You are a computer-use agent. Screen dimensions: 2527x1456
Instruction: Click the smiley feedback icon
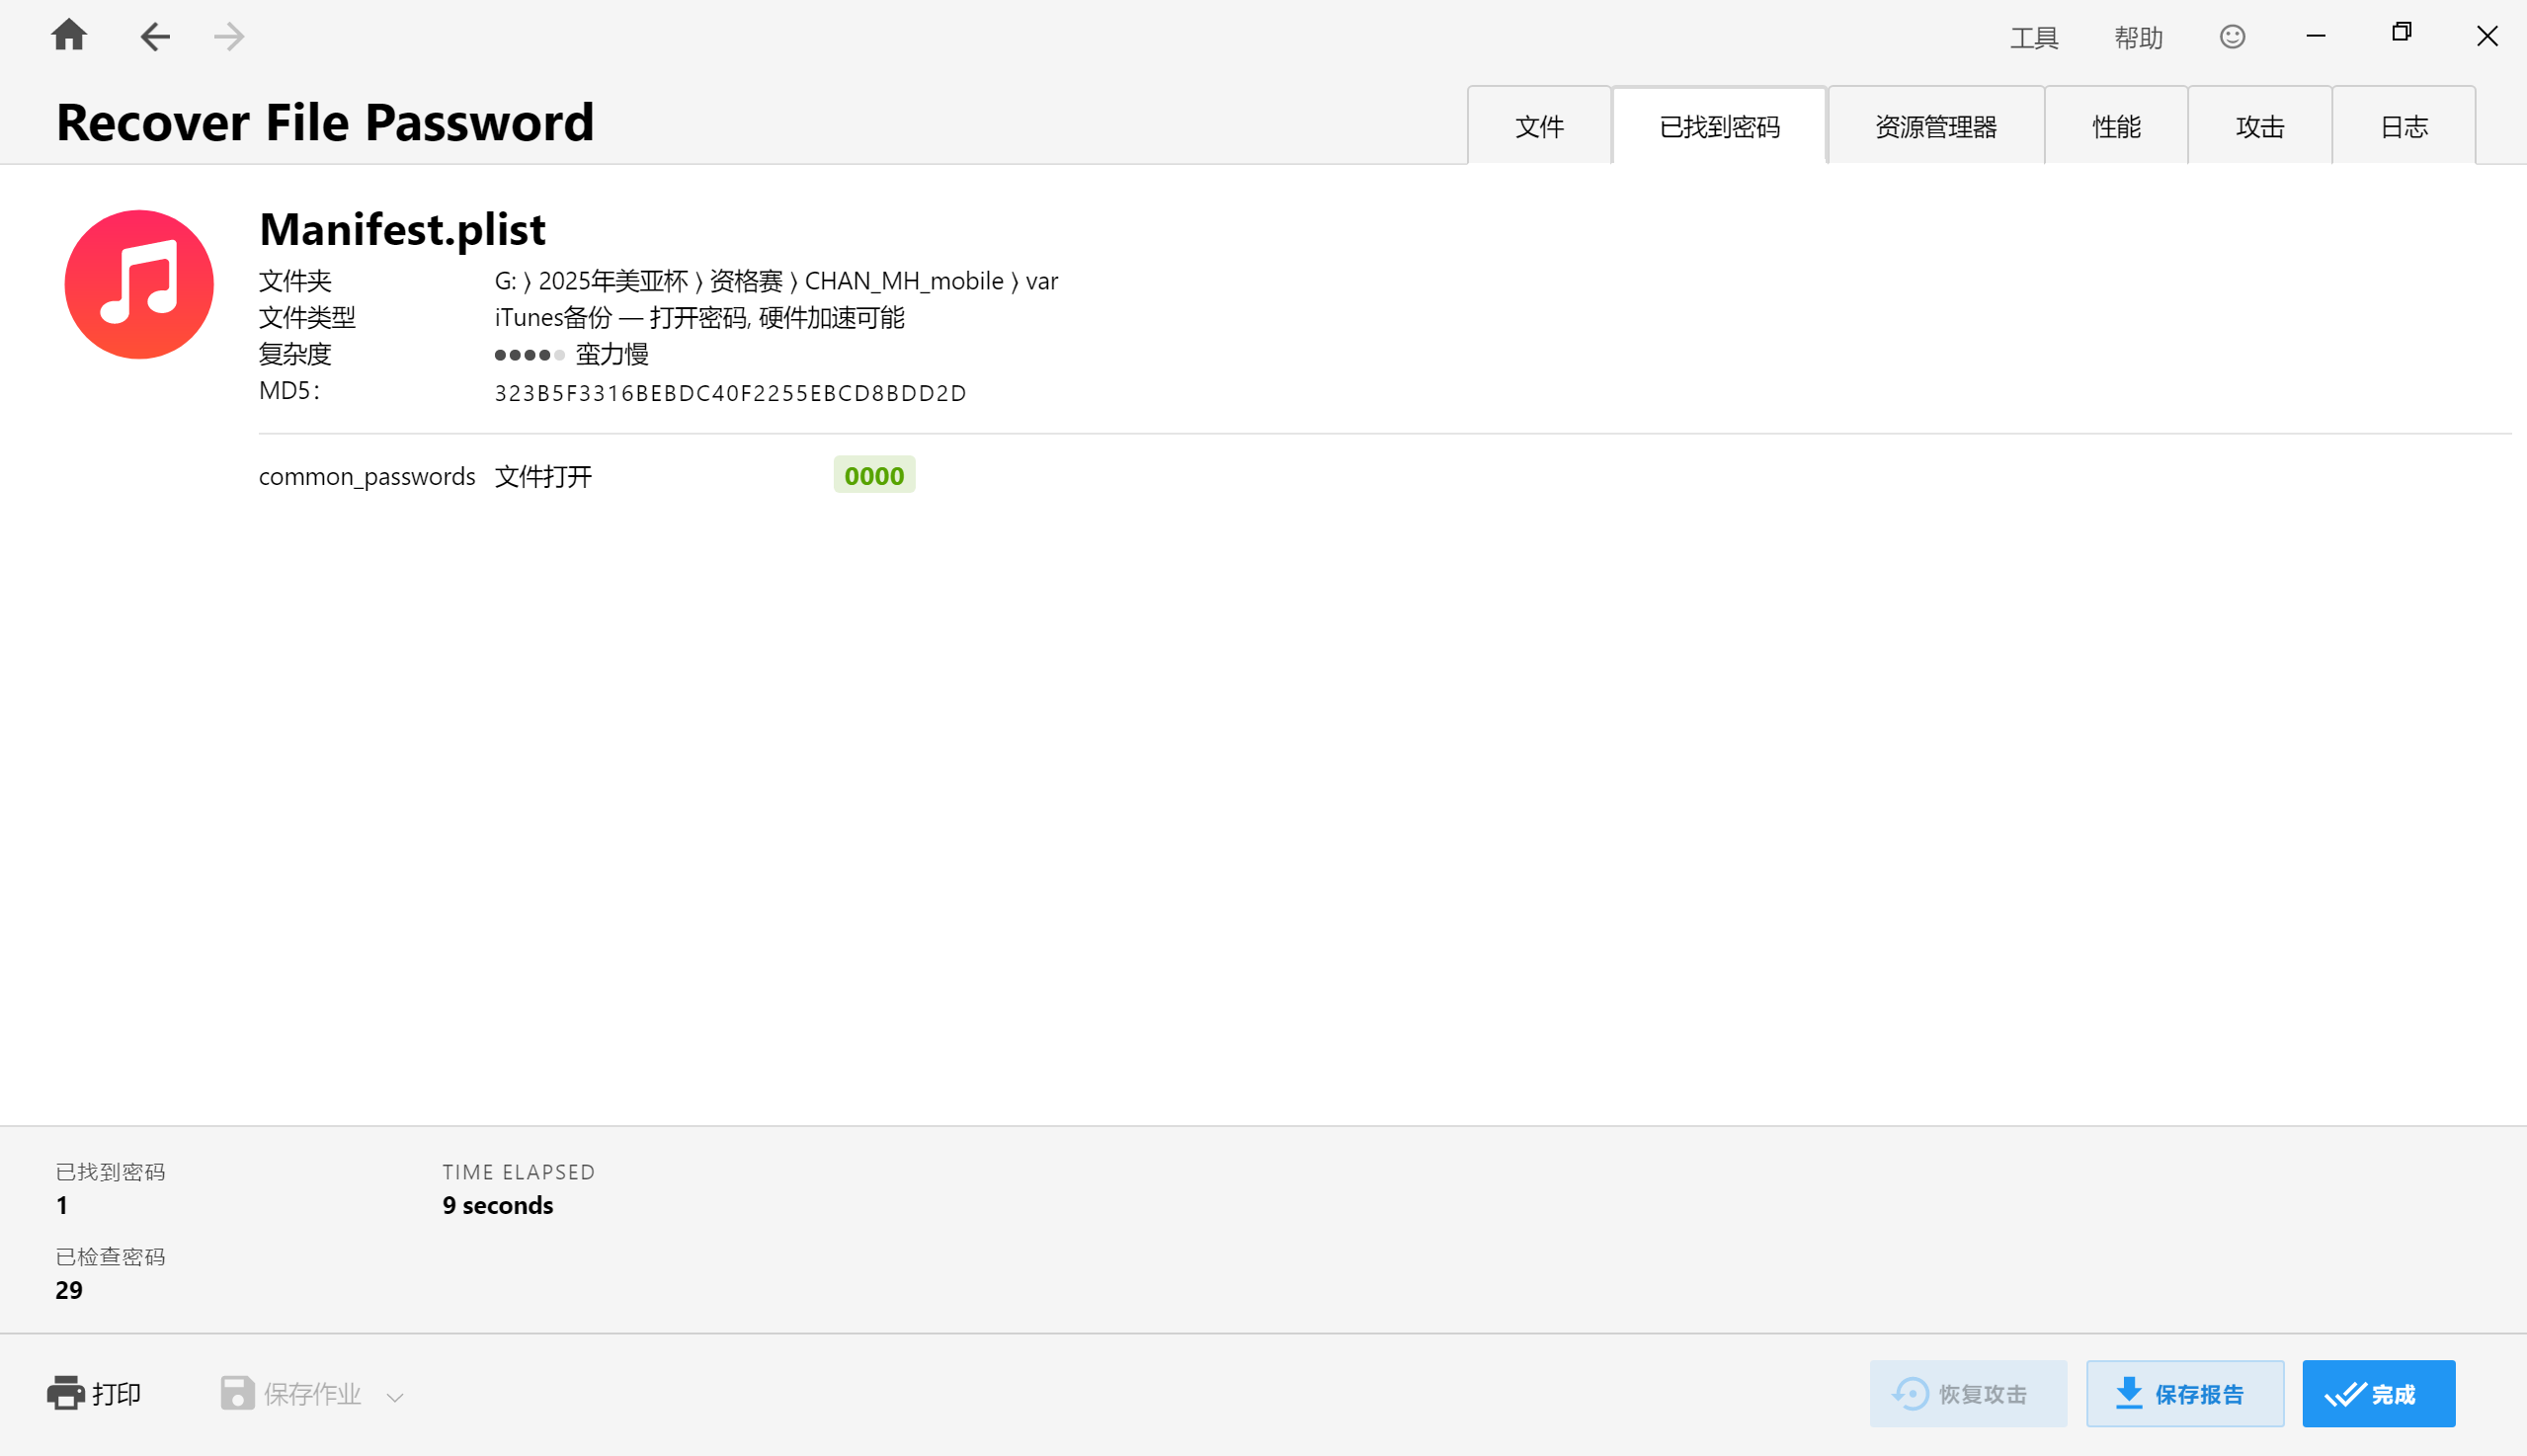tap(2232, 37)
